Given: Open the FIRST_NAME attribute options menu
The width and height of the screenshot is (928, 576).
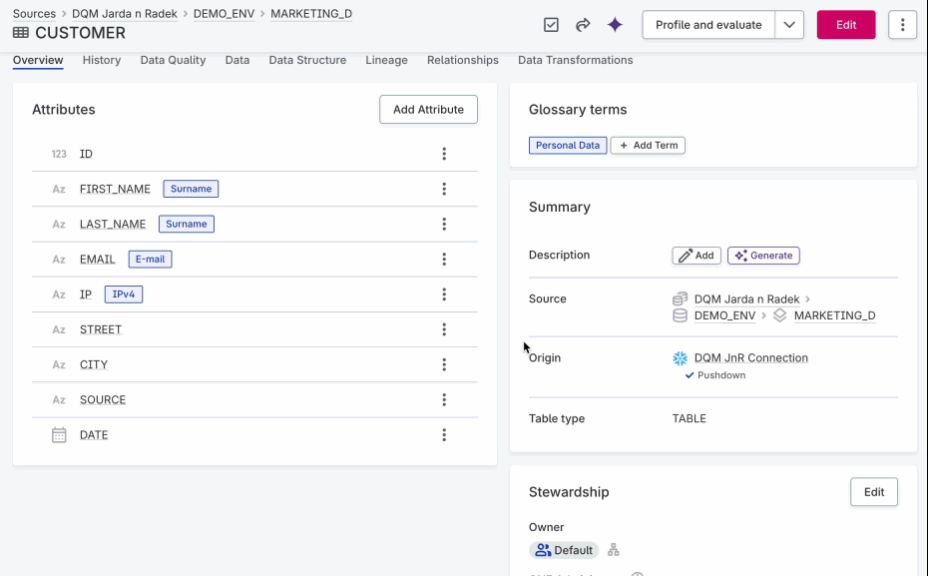Looking at the screenshot, I should pyautogui.click(x=444, y=189).
